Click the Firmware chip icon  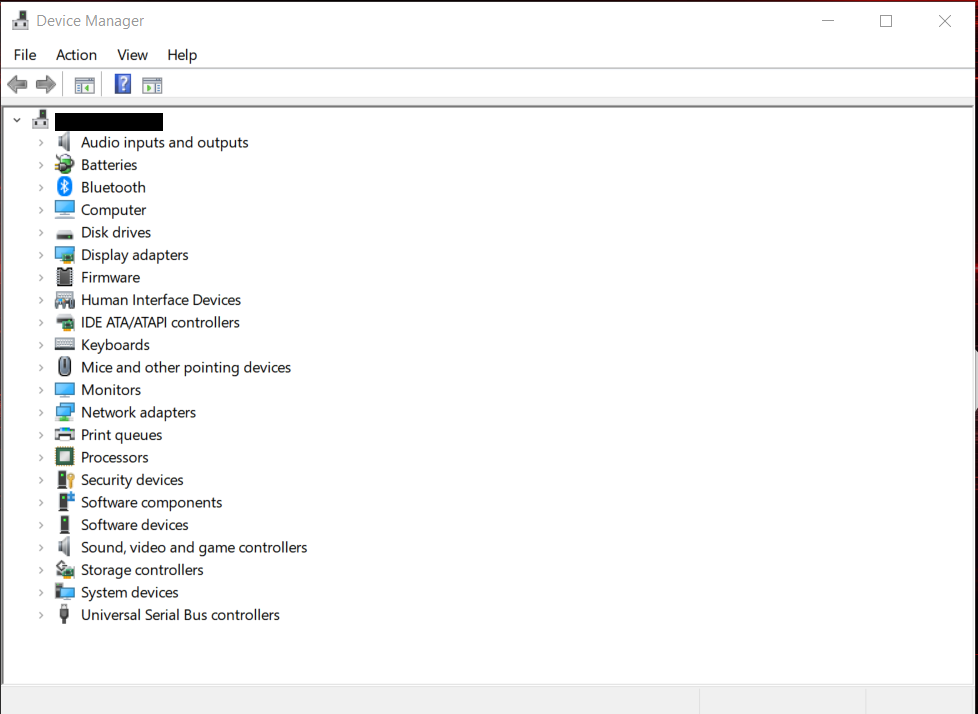click(x=64, y=277)
